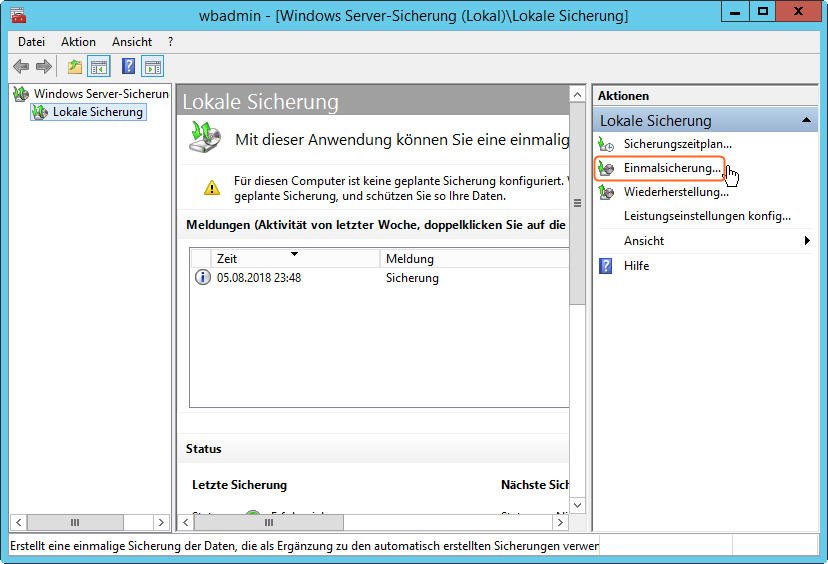Click the Sicherung message cell
This screenshot has width=828, height=564.
(412, 278)
